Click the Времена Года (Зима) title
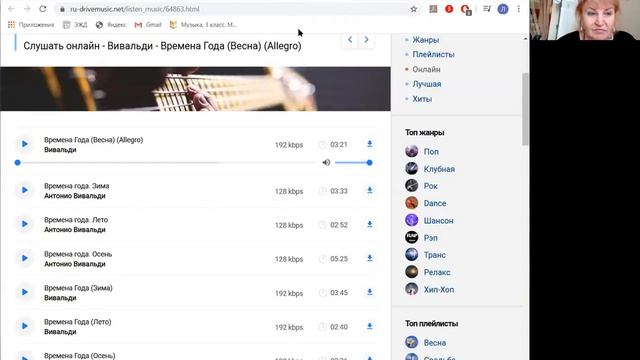 (78, 288)
